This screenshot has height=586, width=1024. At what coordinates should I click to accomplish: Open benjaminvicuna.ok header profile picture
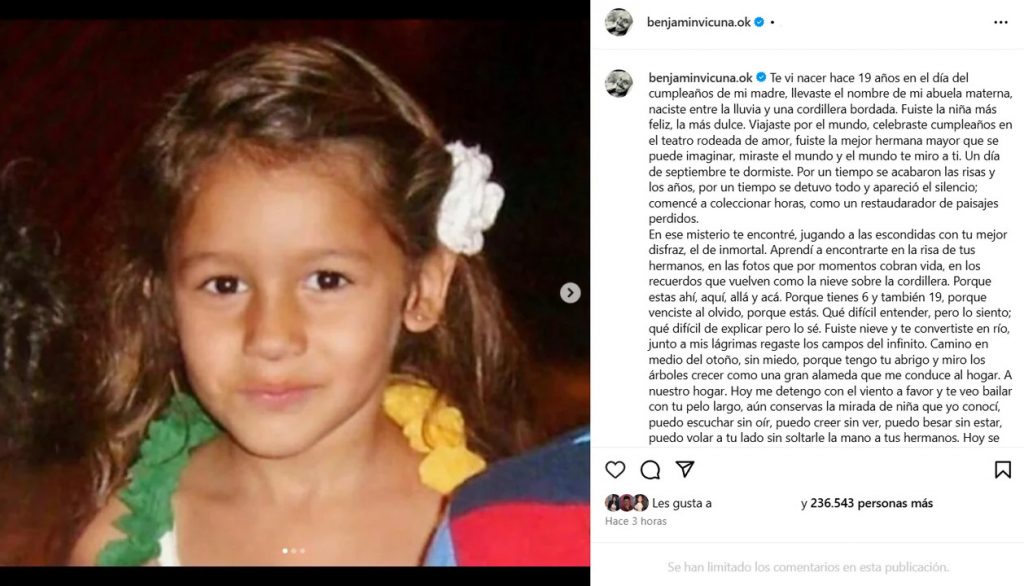618,22
